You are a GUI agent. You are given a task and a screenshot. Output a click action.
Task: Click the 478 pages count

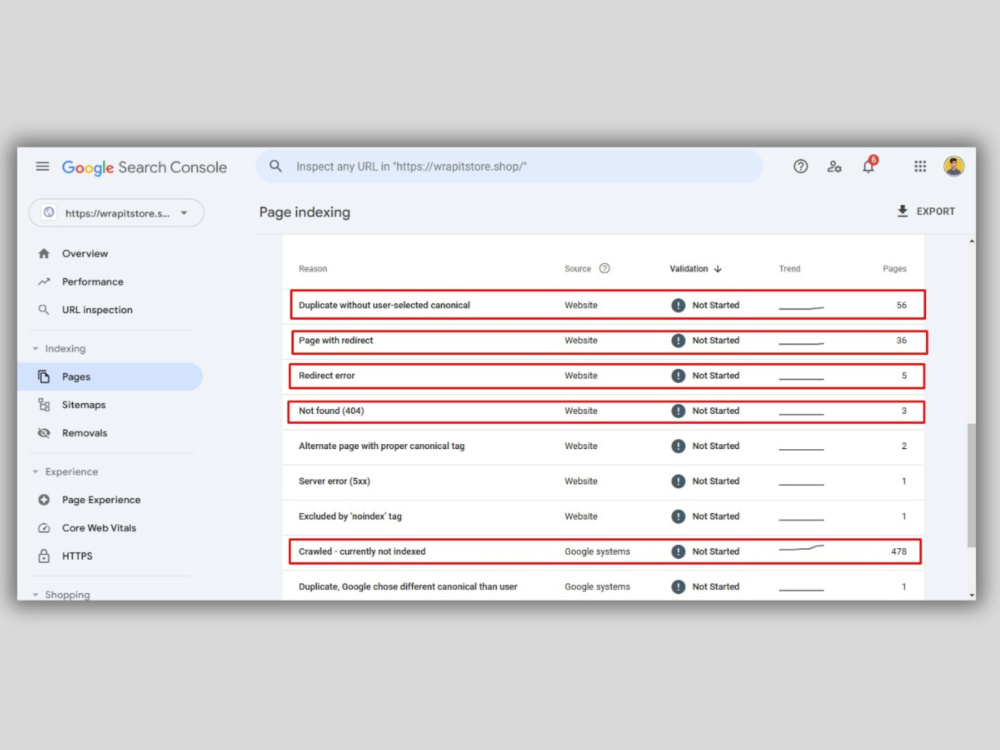899,551
